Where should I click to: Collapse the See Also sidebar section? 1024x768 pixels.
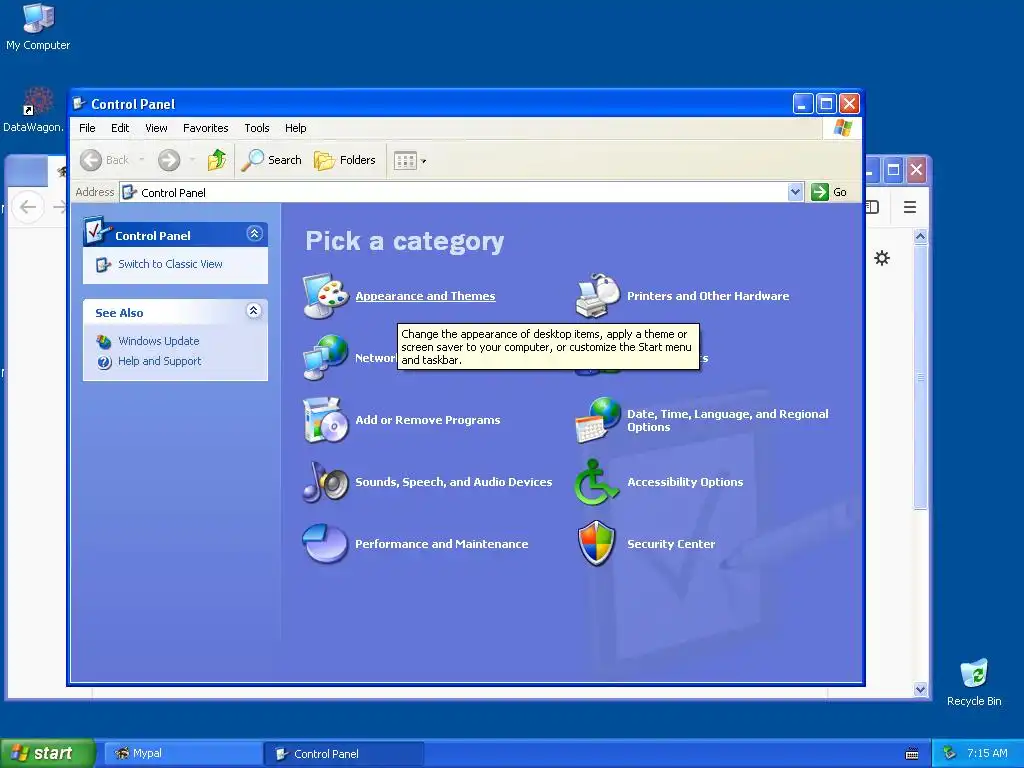tap(254, 310)
